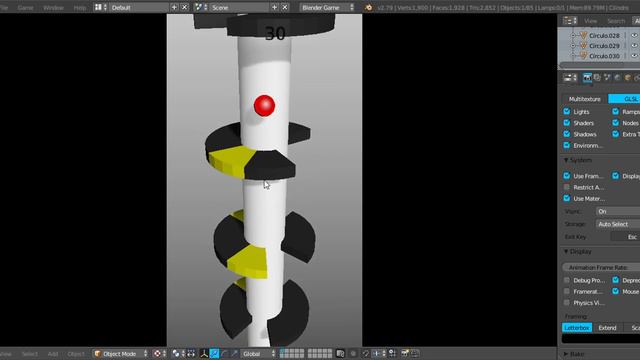The width and height of the screenshot is (640, 360).
Task: Delete the Default screen layout
Action: [x=184, y=7]
